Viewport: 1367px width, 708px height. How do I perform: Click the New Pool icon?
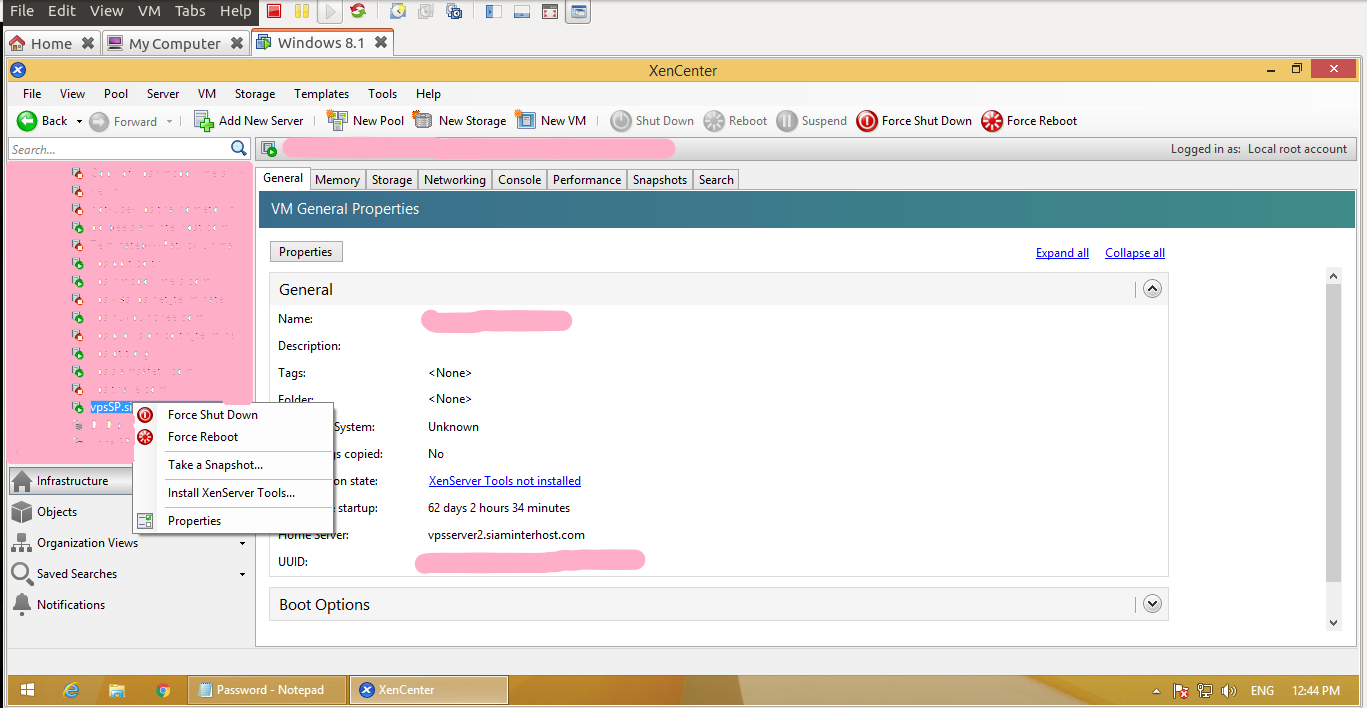coord(338,121)
